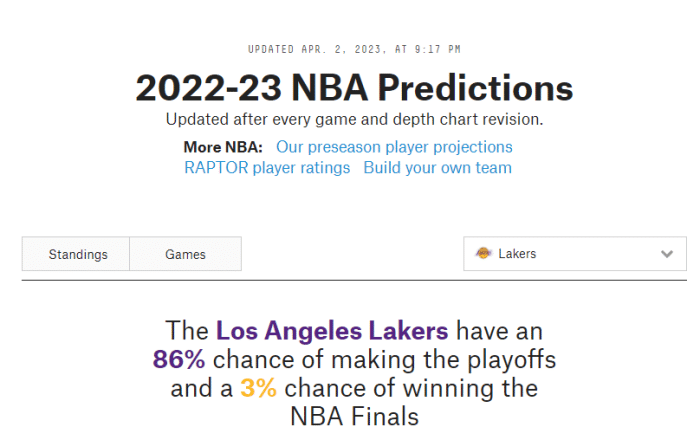Open the Lakers team selector label
The image size is (700, 440).
pyautogui.click(x=517, y=254)
